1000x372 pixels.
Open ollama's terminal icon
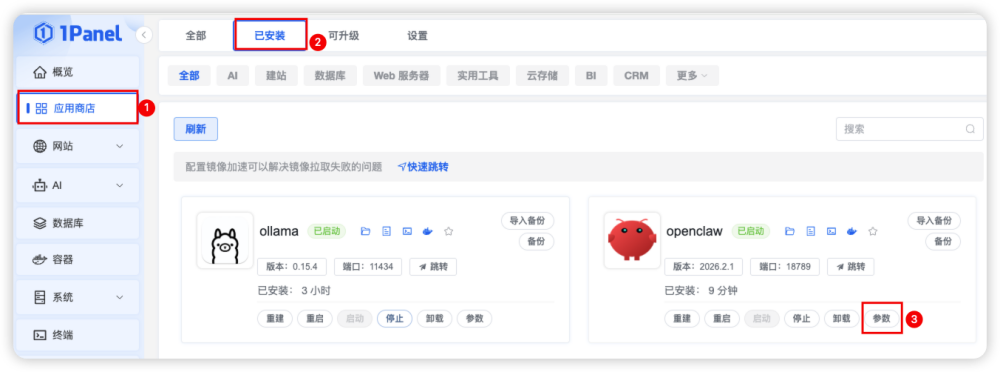pyautogui.click(x=407, y=232)
